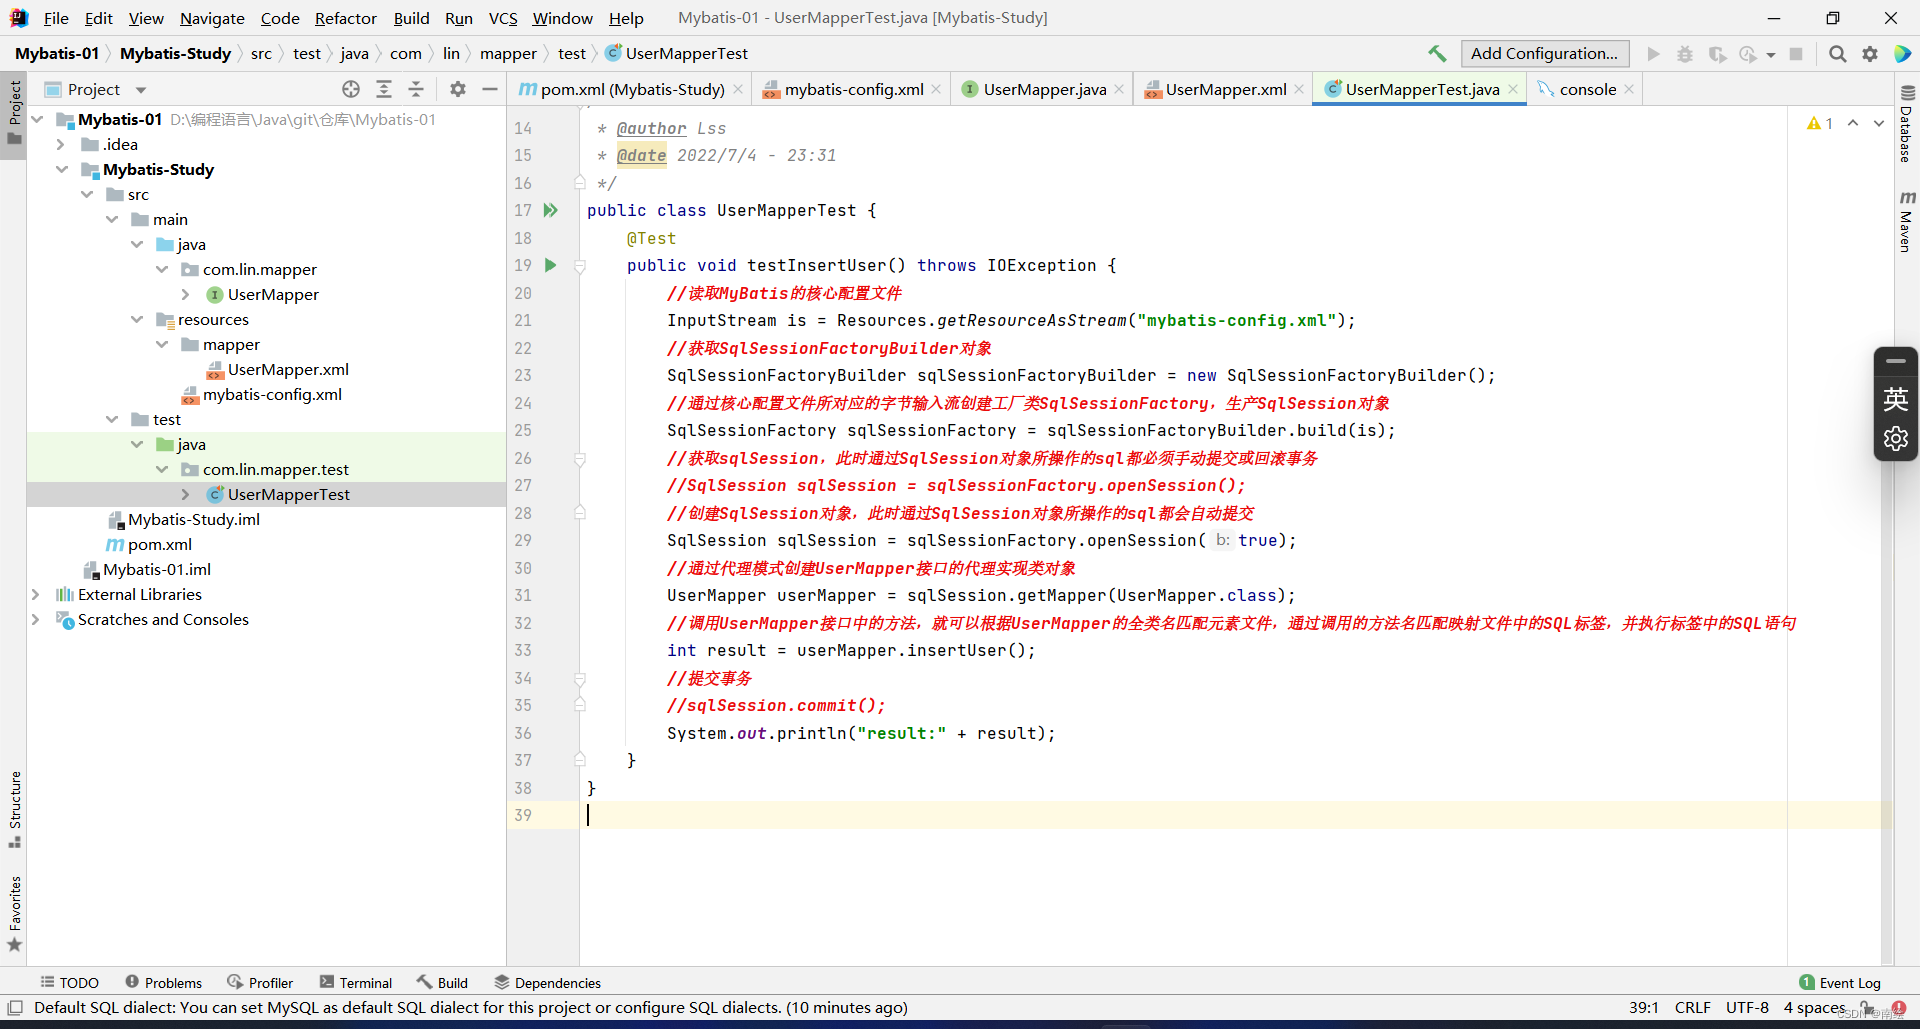Open IDE settings gear in toolbar
This screenshot has height=1029, width=1920.
coord(1870,54)
